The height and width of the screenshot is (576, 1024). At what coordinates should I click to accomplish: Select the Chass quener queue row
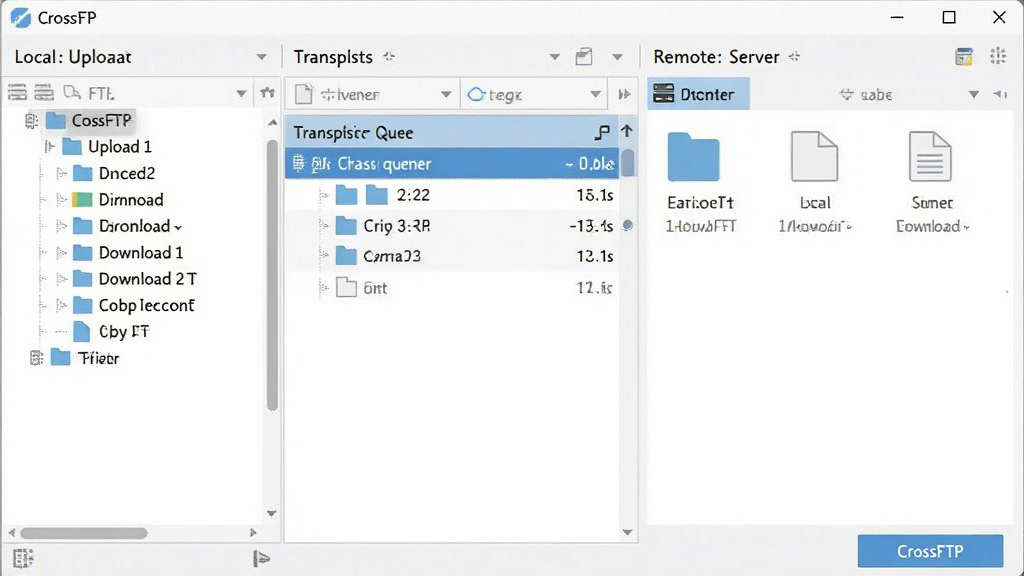[452, 163]
